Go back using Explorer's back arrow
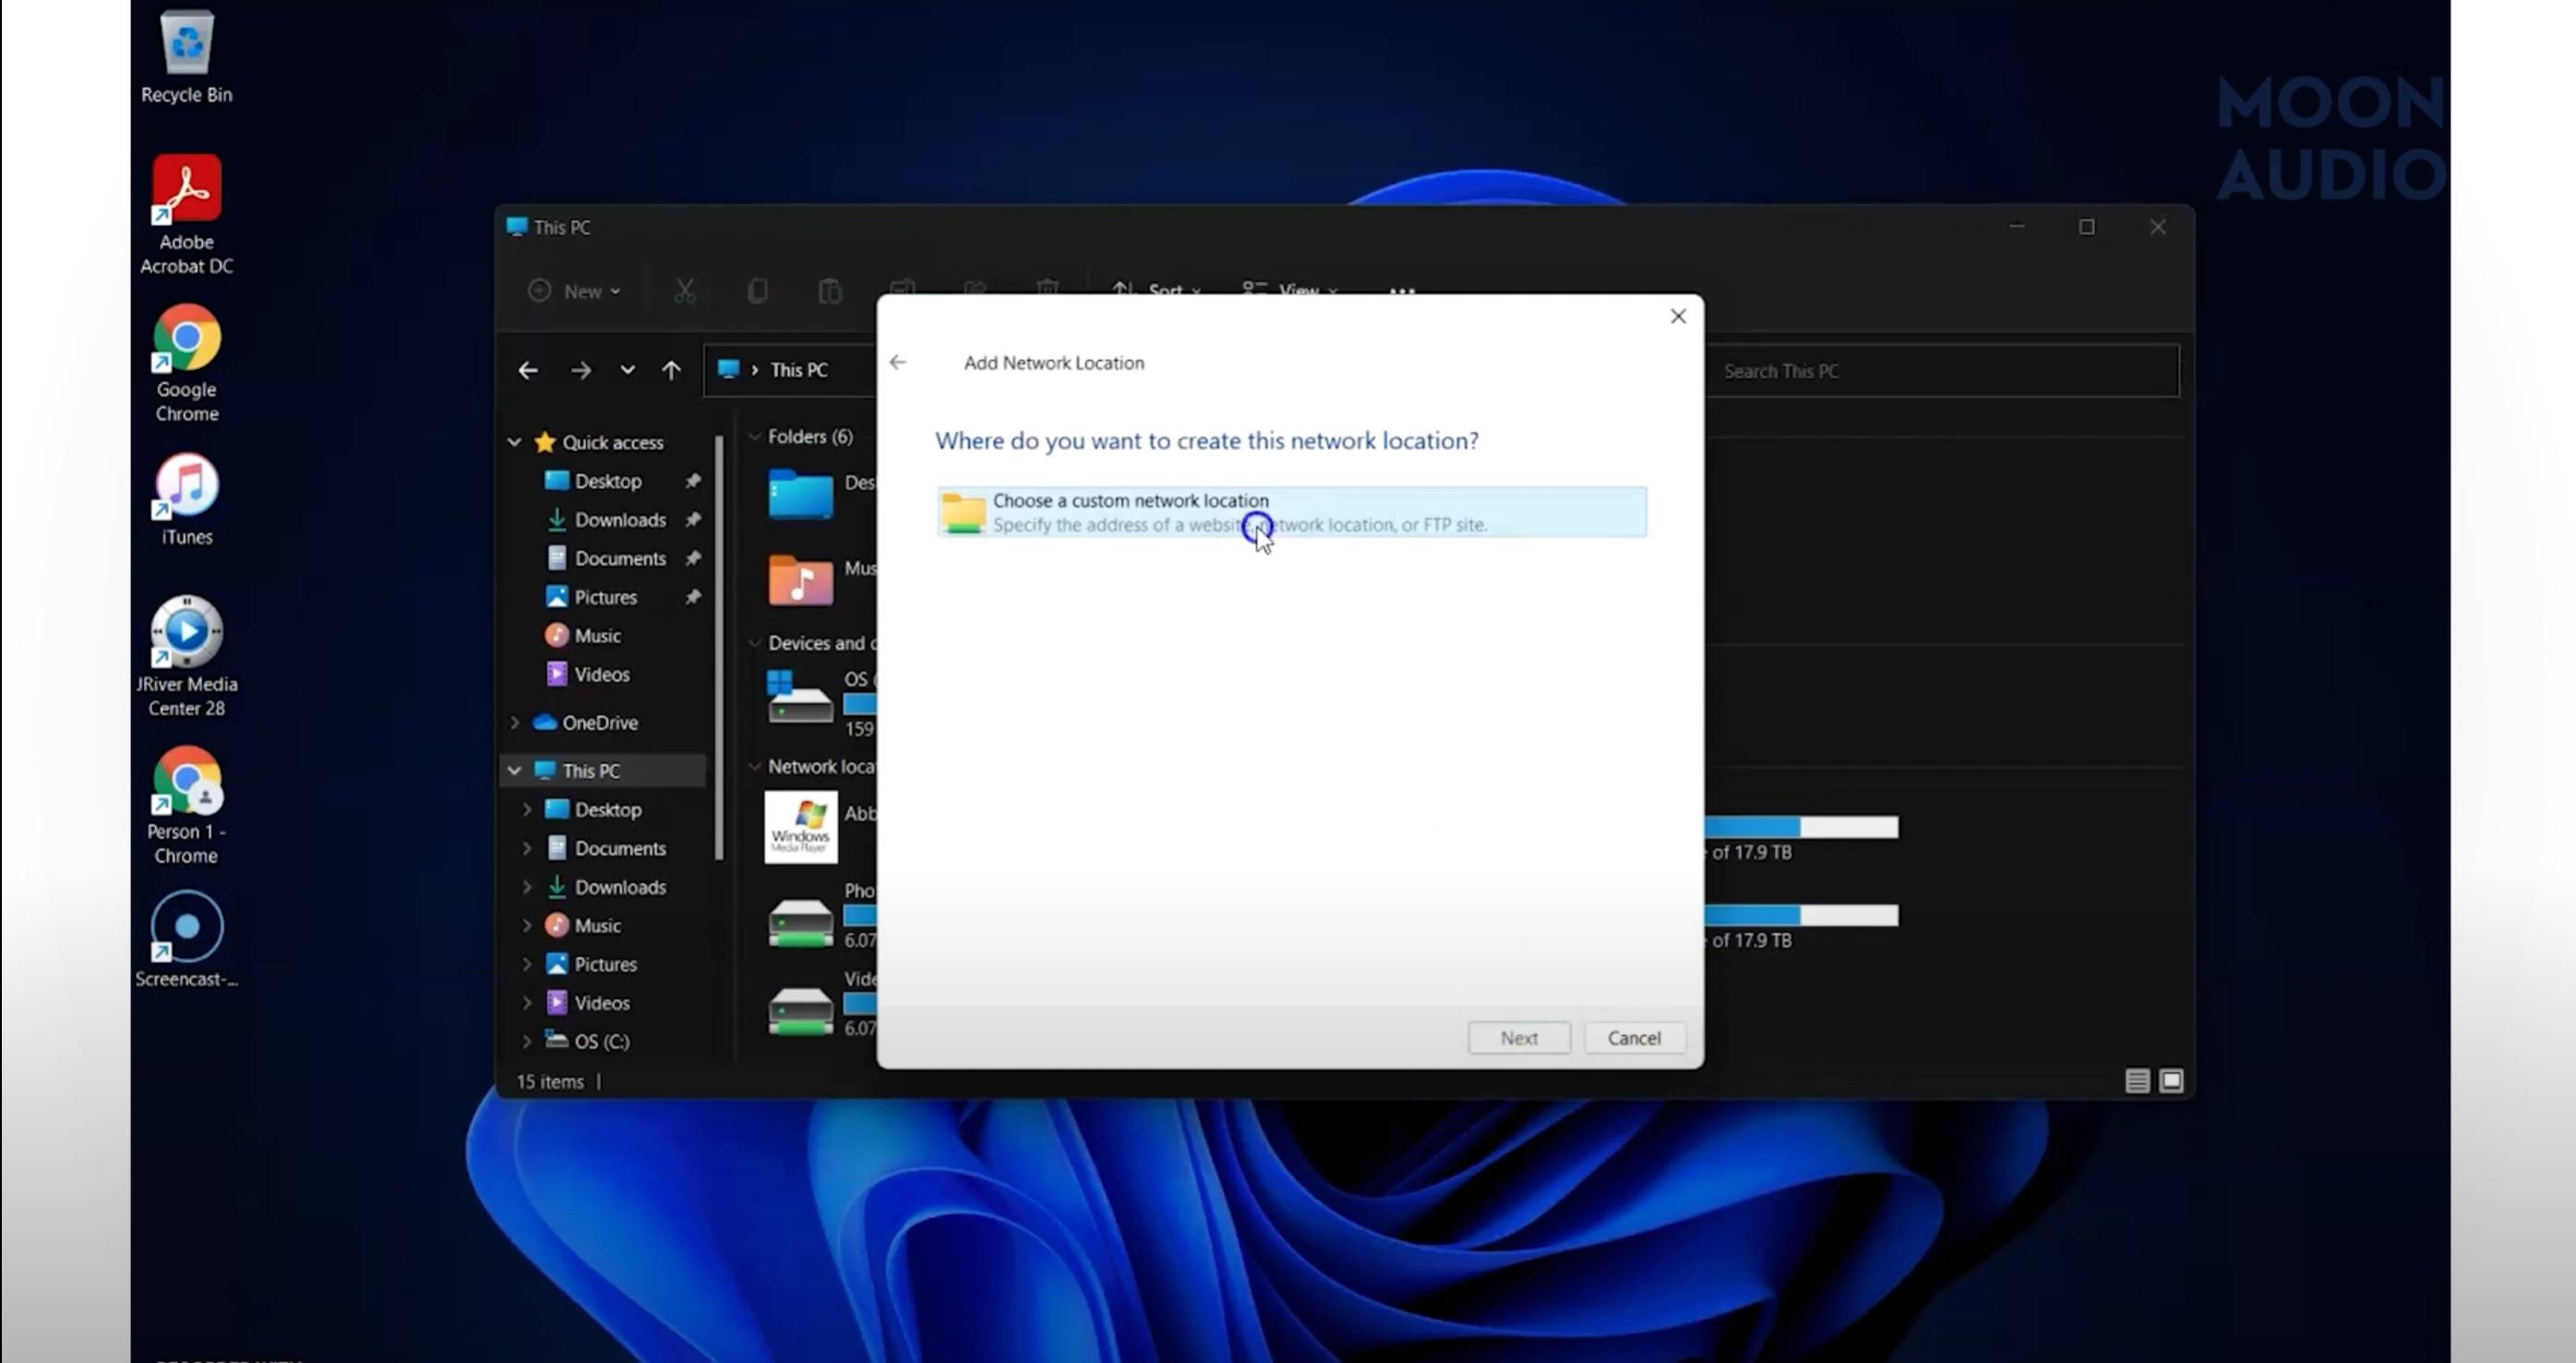Viewport: 2576px width, 1363px height. pos(528,370)
